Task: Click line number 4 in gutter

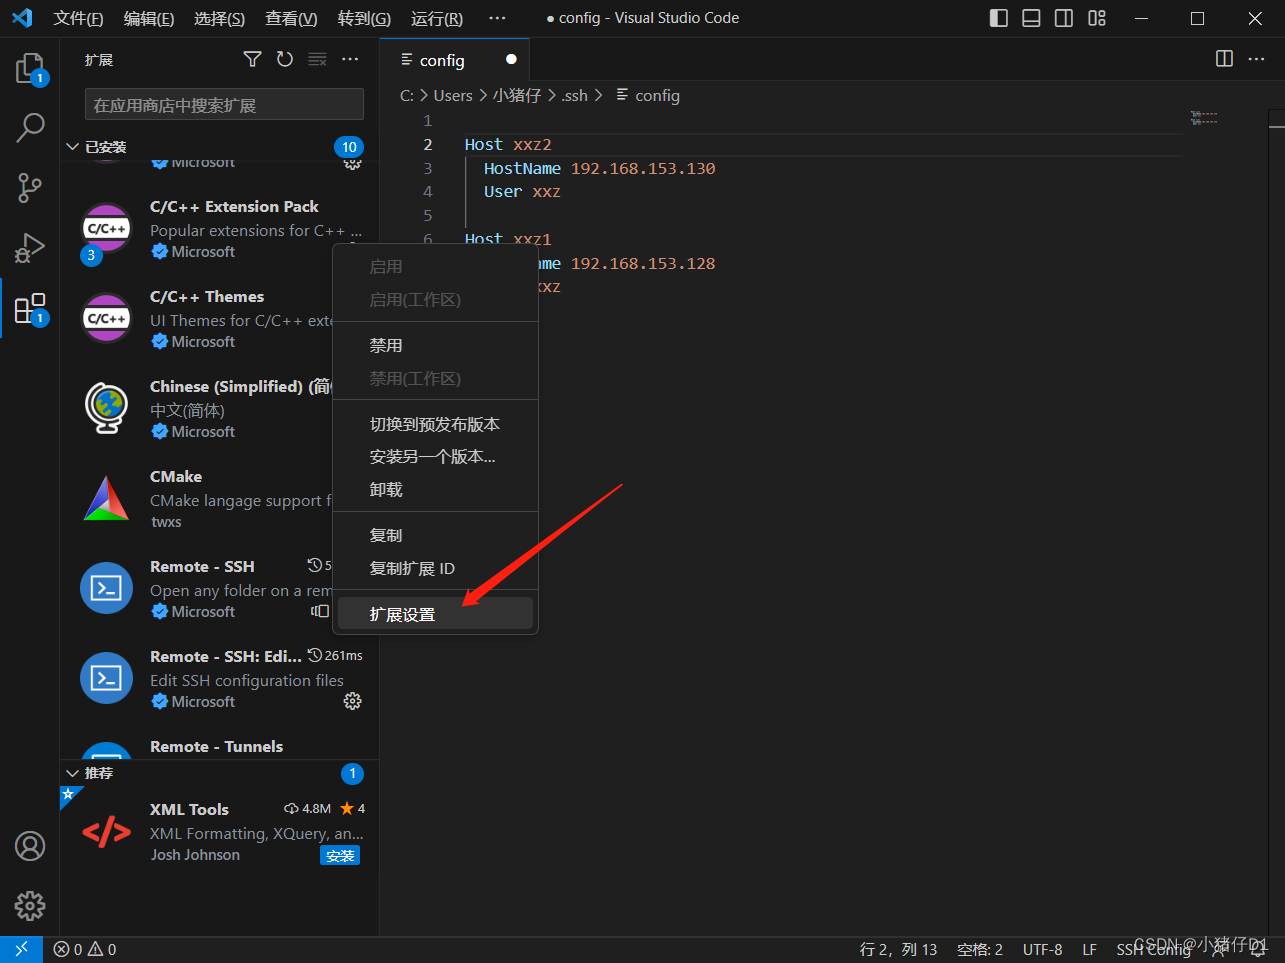Action: click(428, 192)
